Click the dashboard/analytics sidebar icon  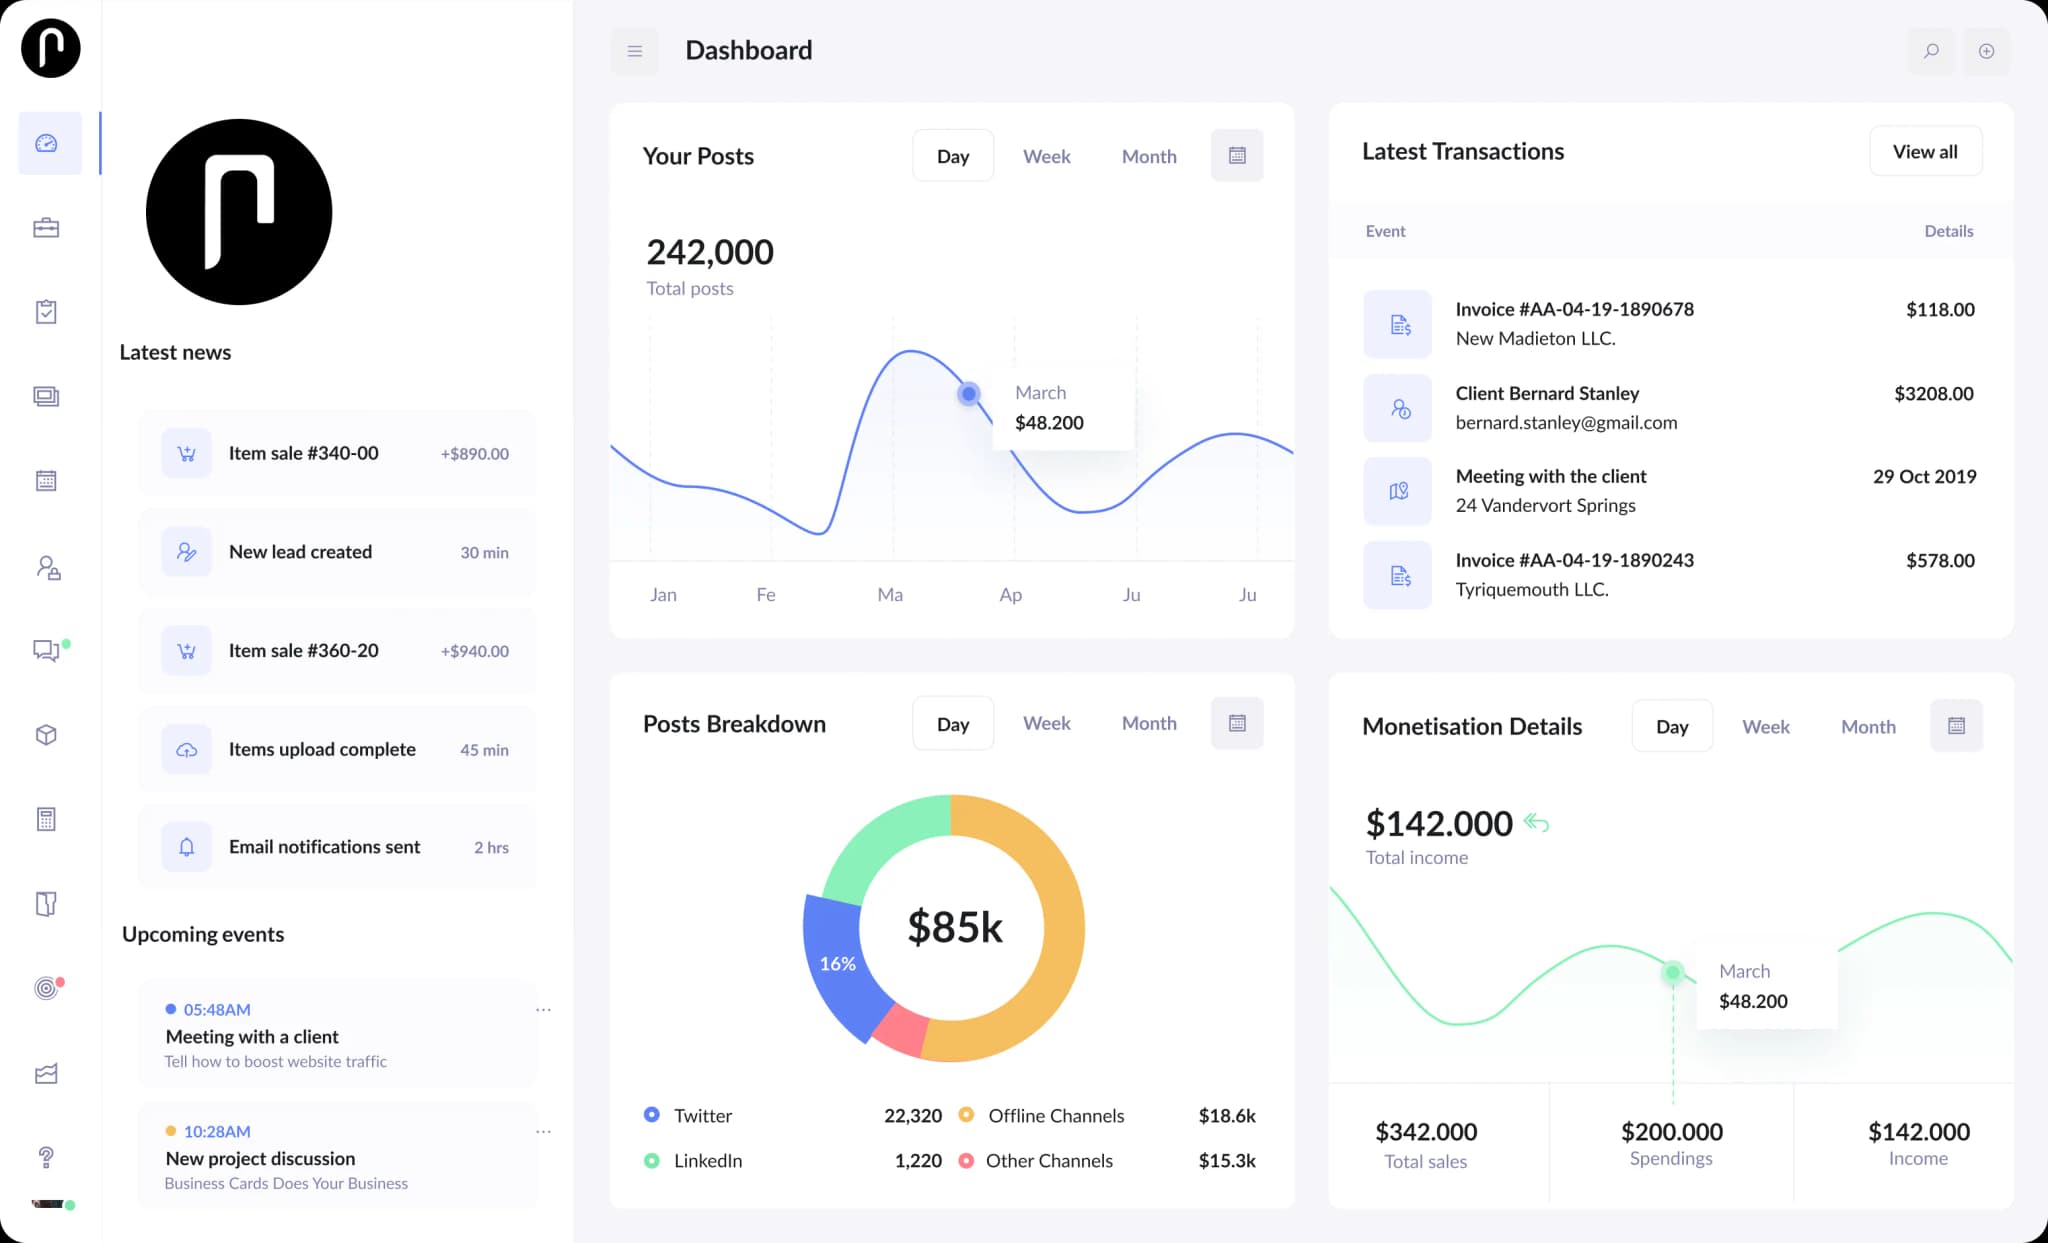tap(47, 142)
